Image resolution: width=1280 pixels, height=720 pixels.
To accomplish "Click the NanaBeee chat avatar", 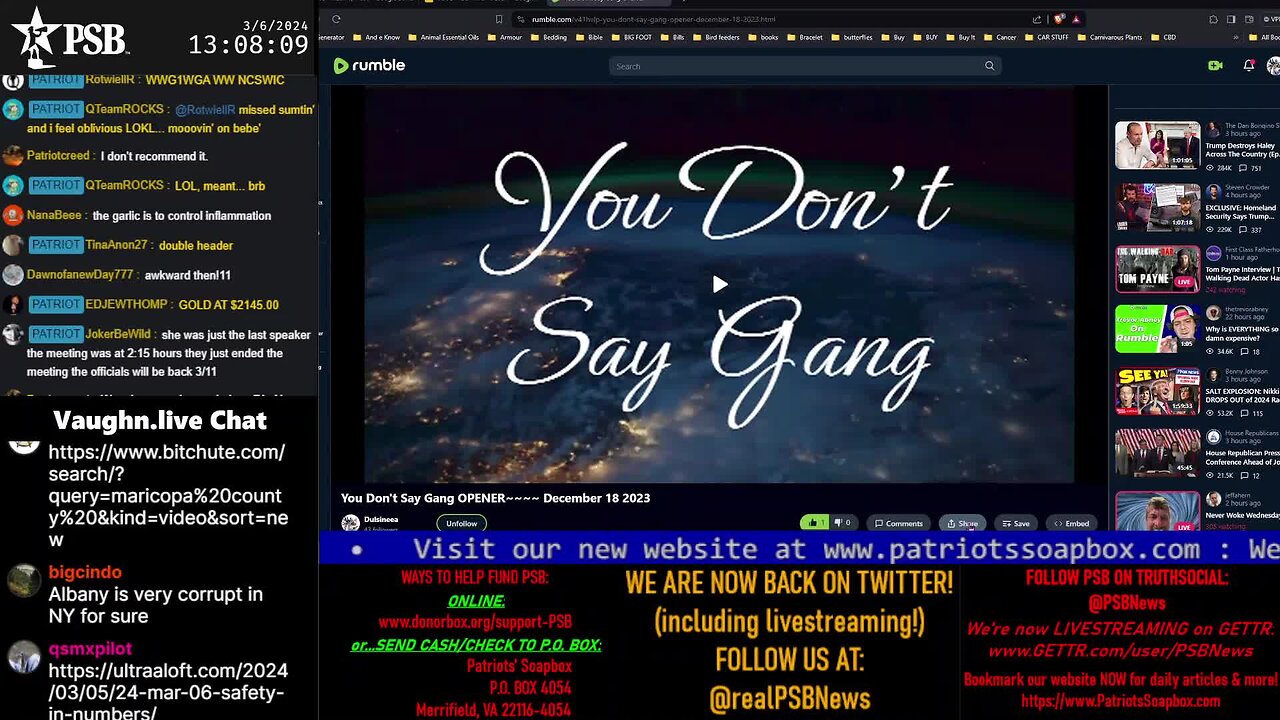I will click(x=12, y=215).
